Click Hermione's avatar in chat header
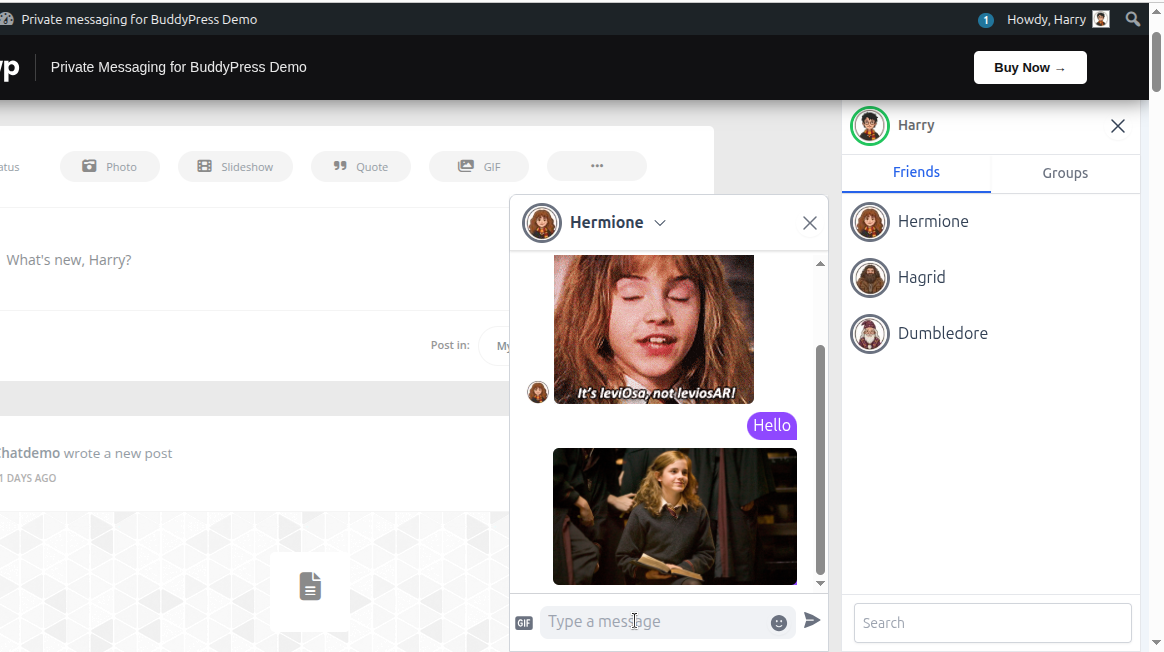The image size is (1164, 652). [542, 223]
